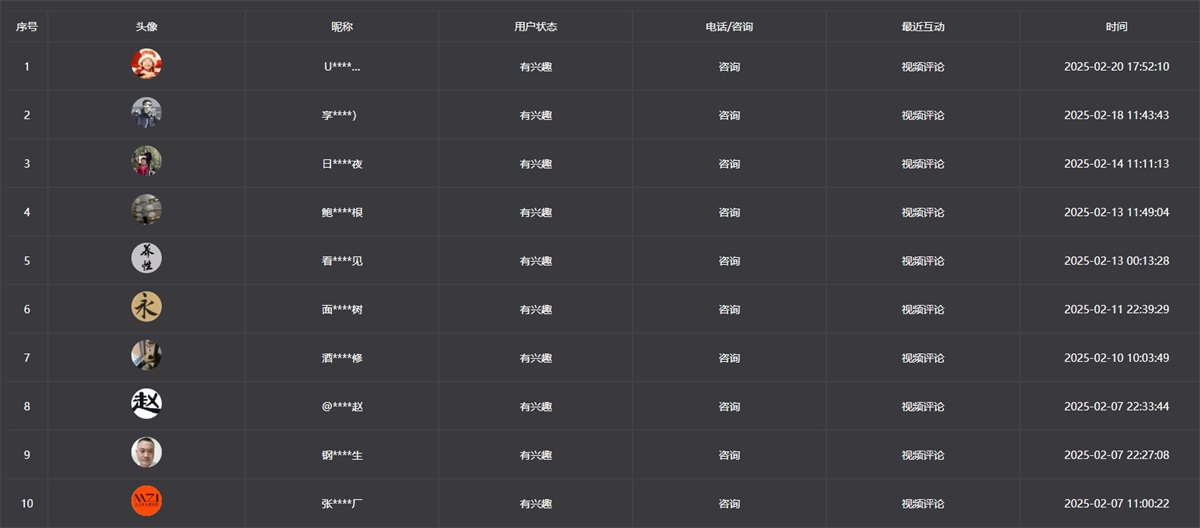Click the 电话/咨询 column header

(x=729, y=27)
